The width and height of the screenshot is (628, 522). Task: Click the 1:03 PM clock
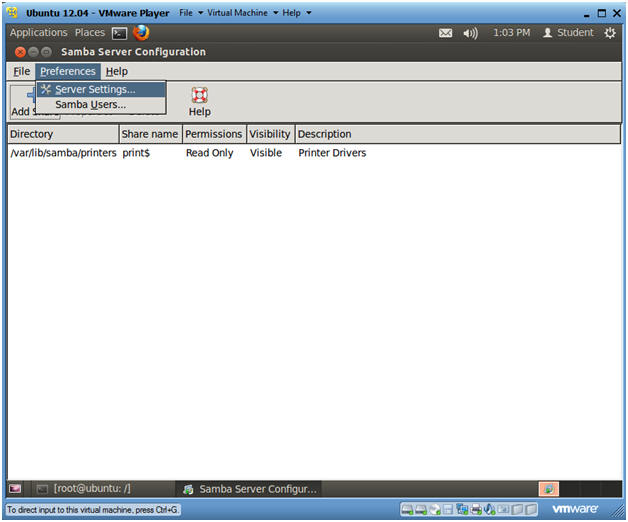511,33
